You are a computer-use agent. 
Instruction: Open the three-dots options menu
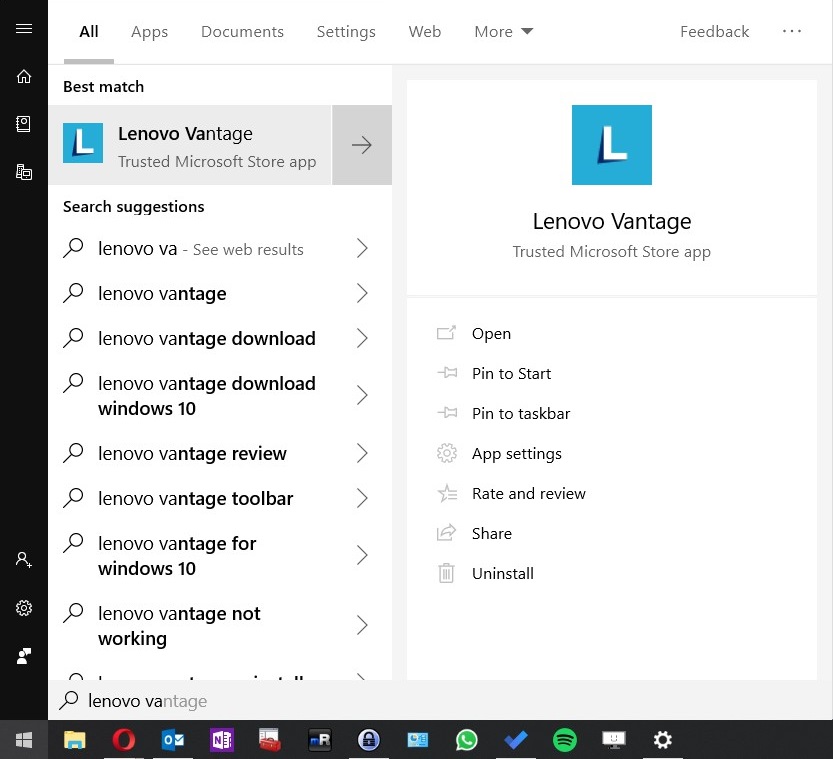(792, 32)
